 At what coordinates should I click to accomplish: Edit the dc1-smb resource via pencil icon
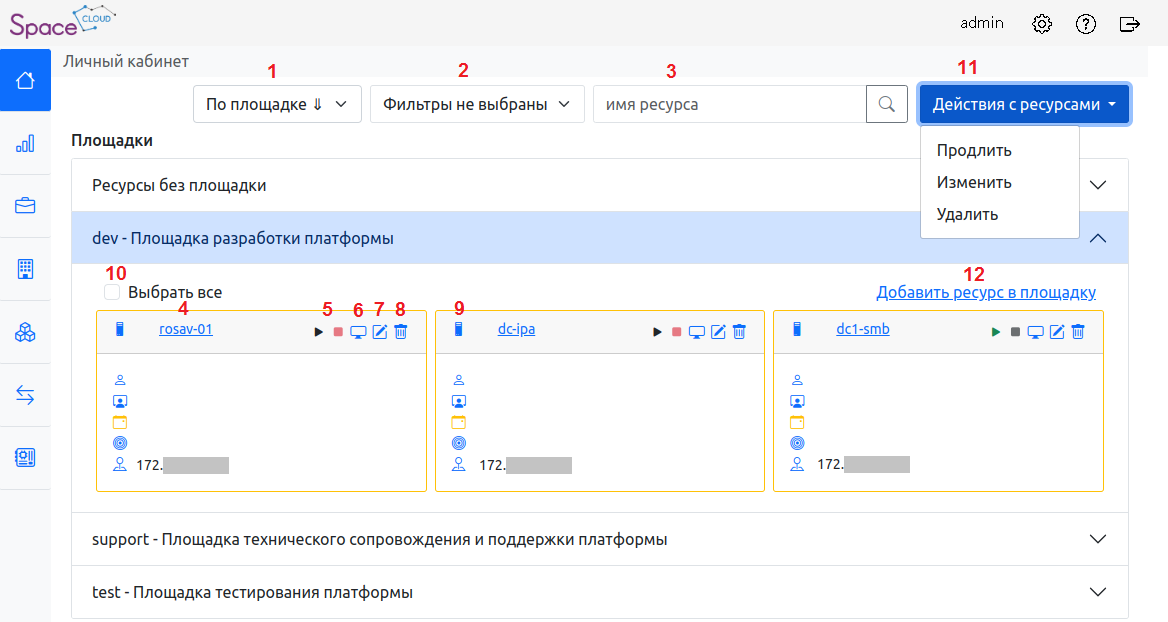1056,332
